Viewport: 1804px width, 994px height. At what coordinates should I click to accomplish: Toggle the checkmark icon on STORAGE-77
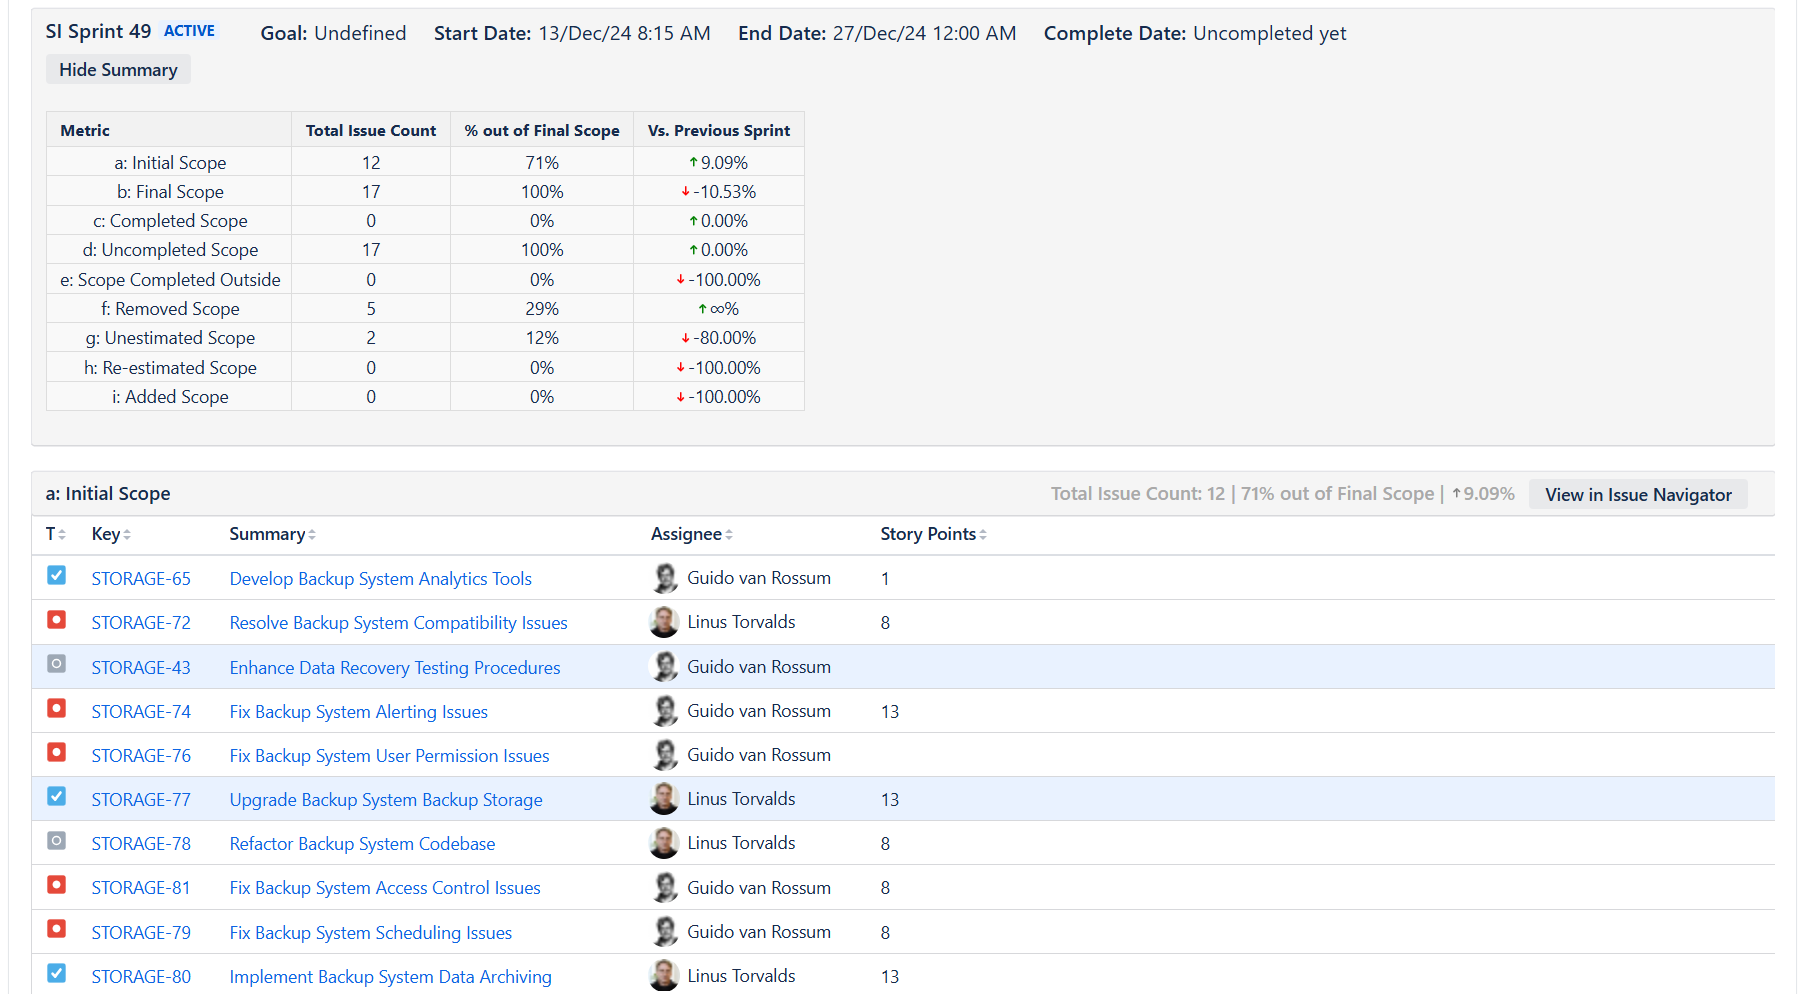[x=56, y=796]
